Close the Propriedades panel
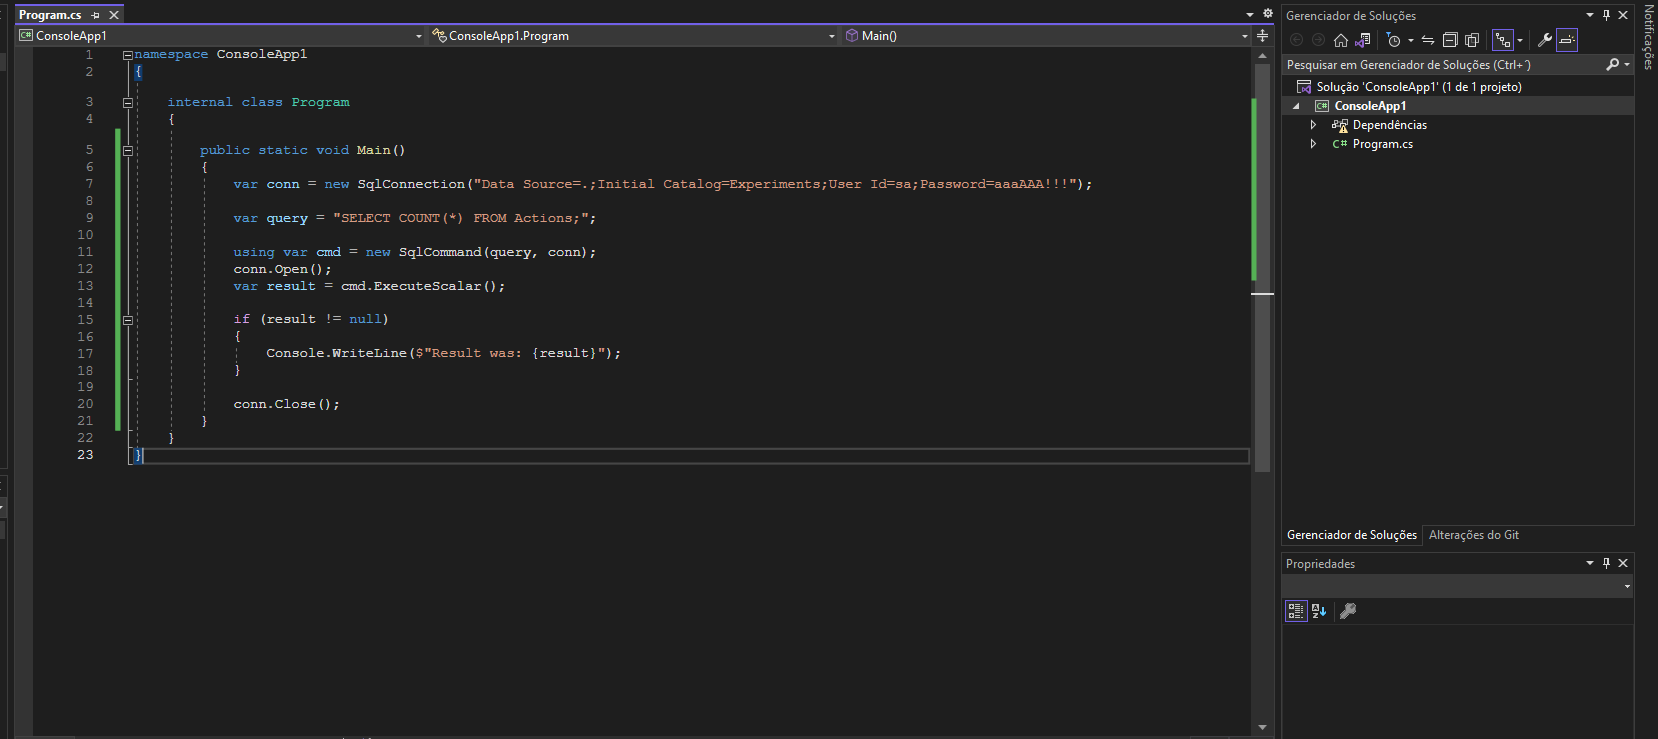 click(x=1623, y=563)
